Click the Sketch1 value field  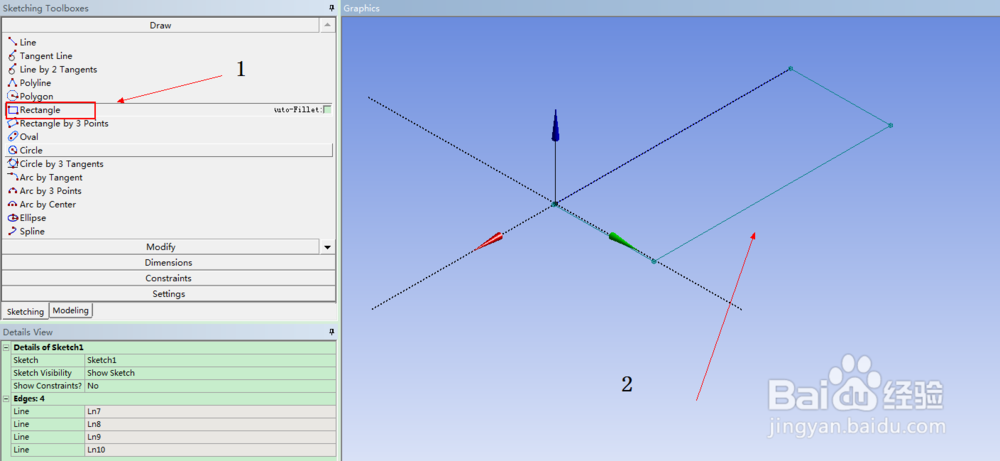point(210,360)
